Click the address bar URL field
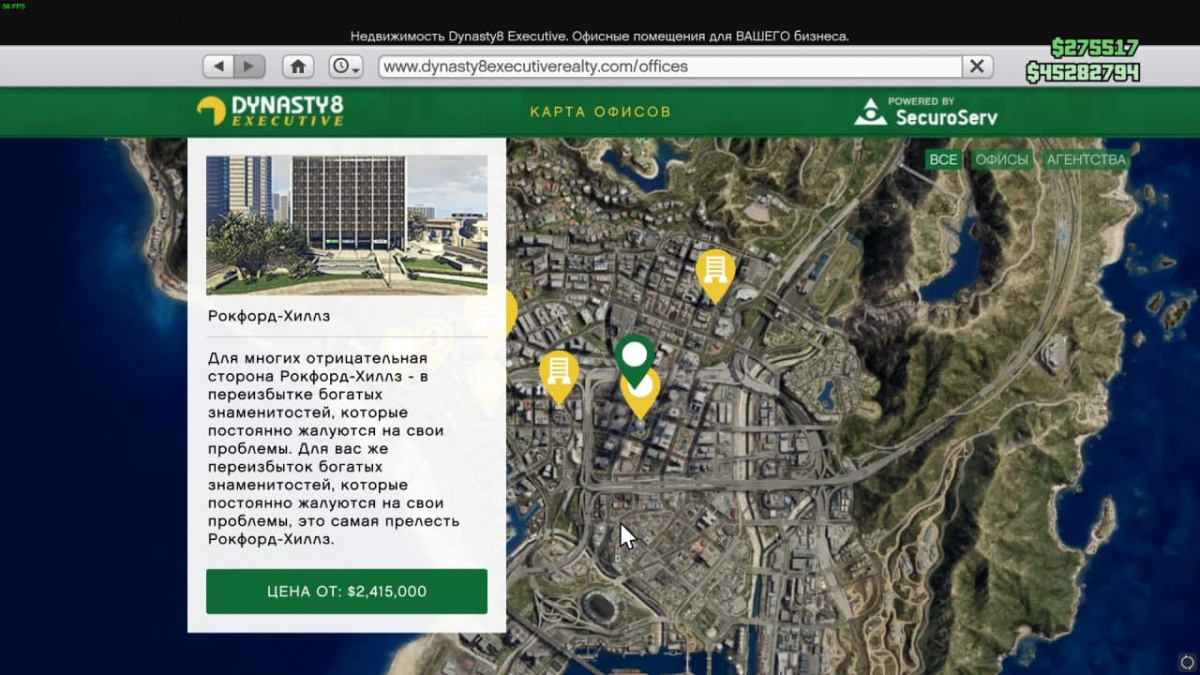Screen dimensions: 1200x675 click(670, 66)
